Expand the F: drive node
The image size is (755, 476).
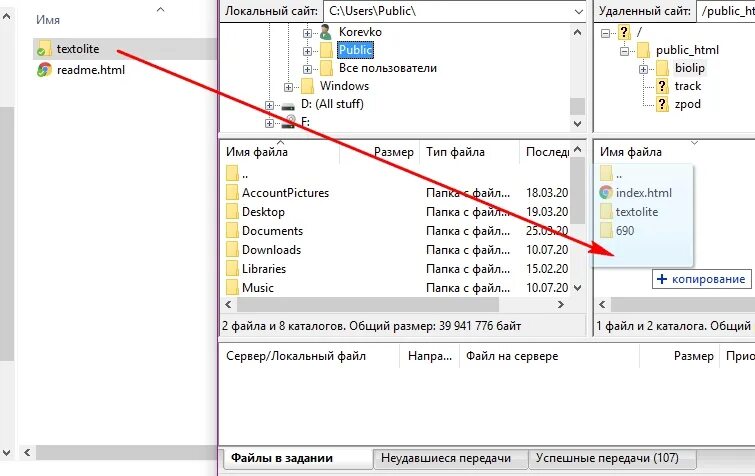(269, 123)
